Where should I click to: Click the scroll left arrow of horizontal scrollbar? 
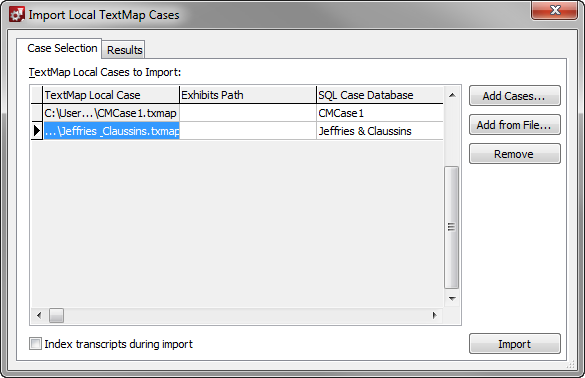click(39, 315)
